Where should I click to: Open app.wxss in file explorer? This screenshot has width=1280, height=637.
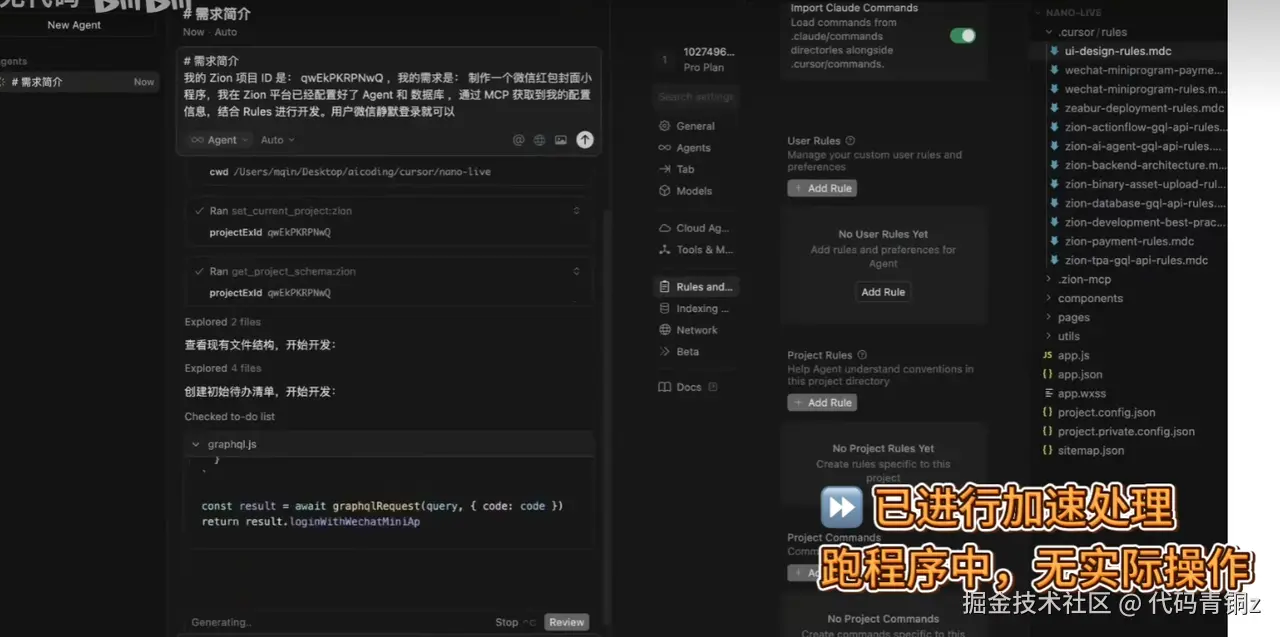point(1081,393)
